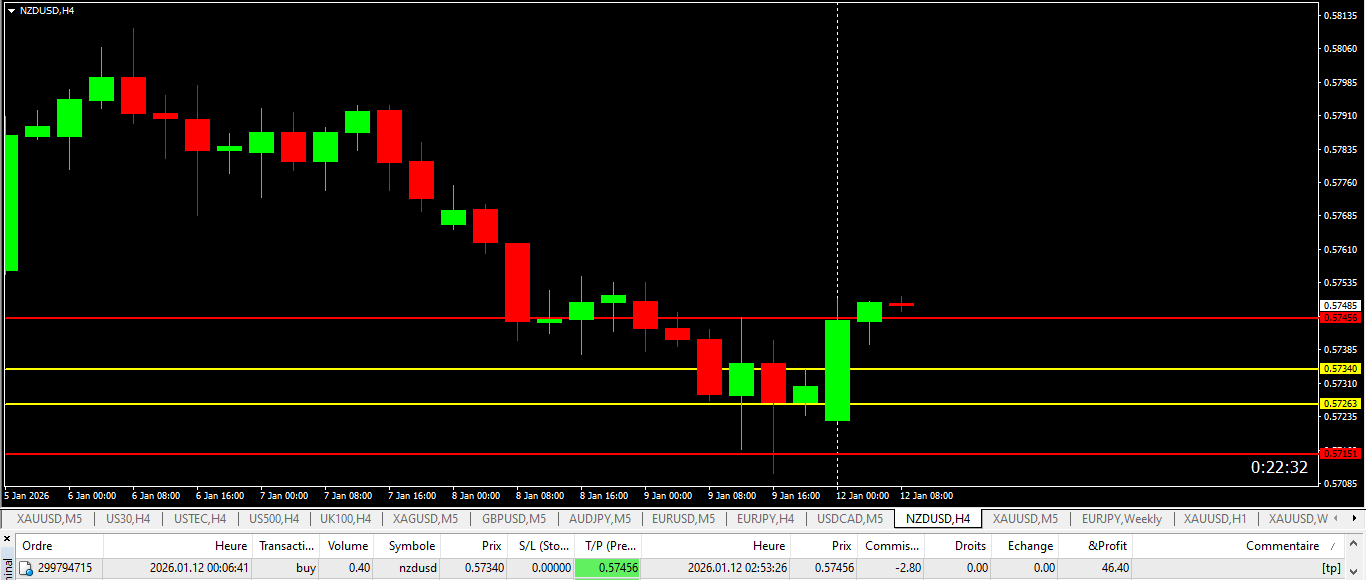Switch to the XAUUSD,H1 chart tab
Image resolution: width=1366 pixels, height=580 pixels.
1215,519
